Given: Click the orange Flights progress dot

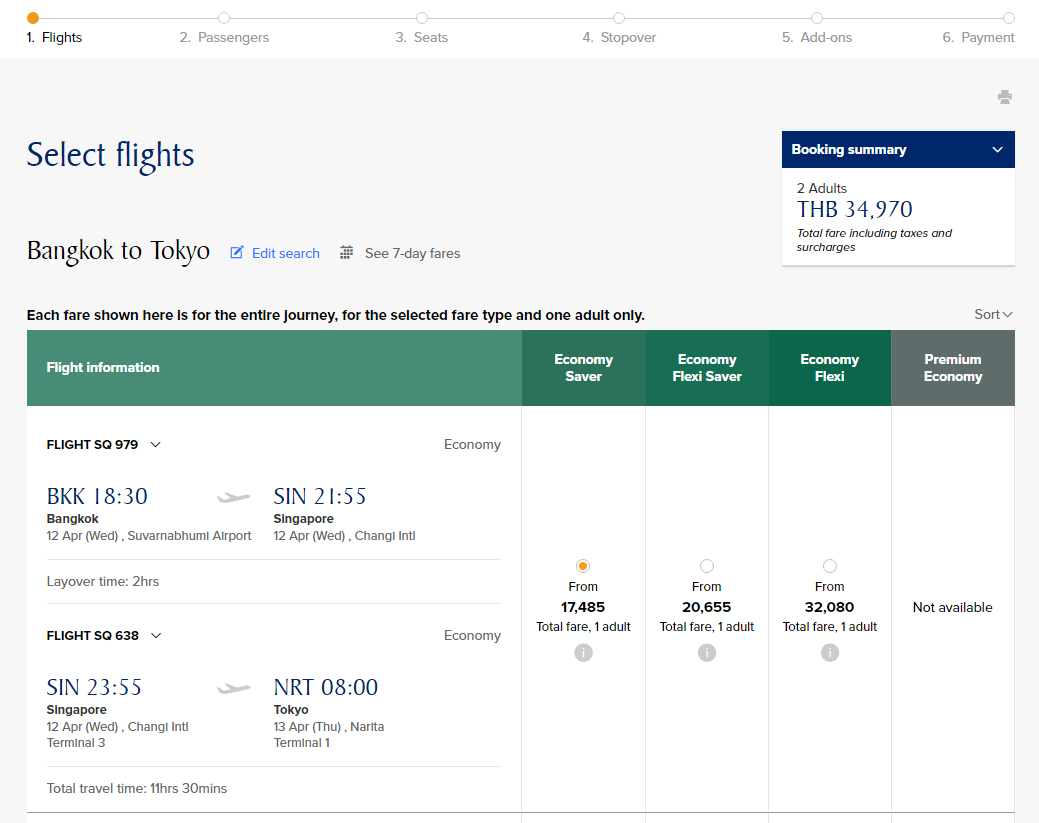Looking at the screenshot, I should point(32,18).
